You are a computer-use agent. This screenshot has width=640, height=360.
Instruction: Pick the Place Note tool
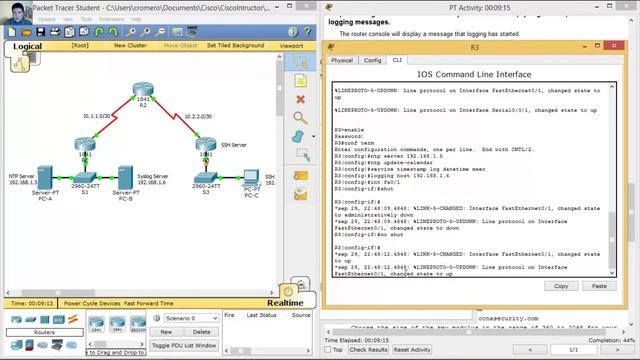(300, 81)
